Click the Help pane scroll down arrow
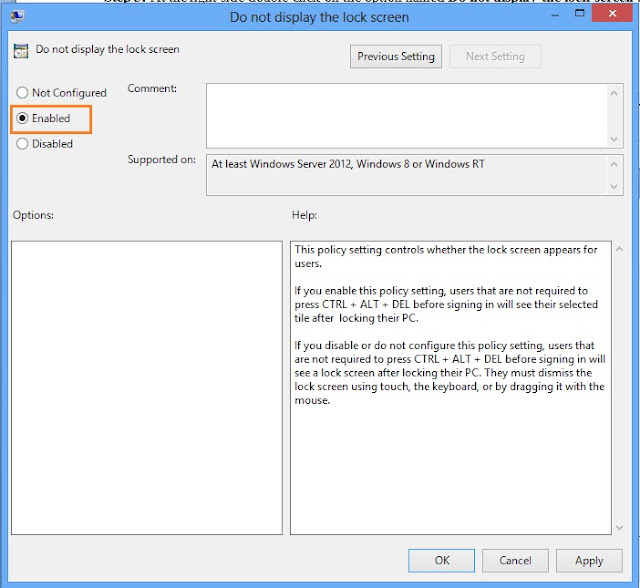This screenshot has height=588, width=640. 619,528
